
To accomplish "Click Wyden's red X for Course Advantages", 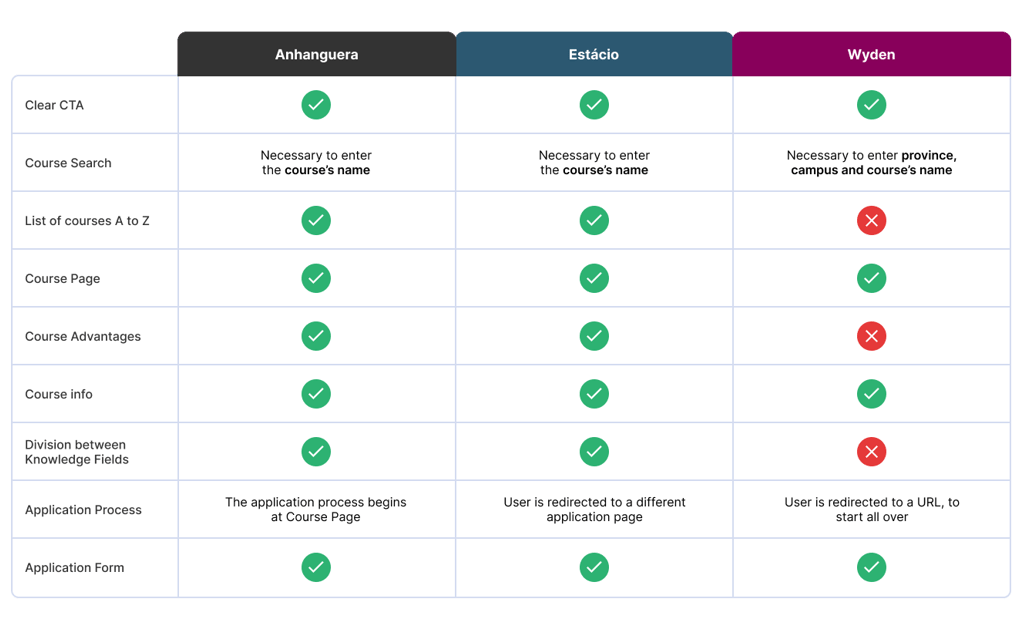I will point(871,336).
